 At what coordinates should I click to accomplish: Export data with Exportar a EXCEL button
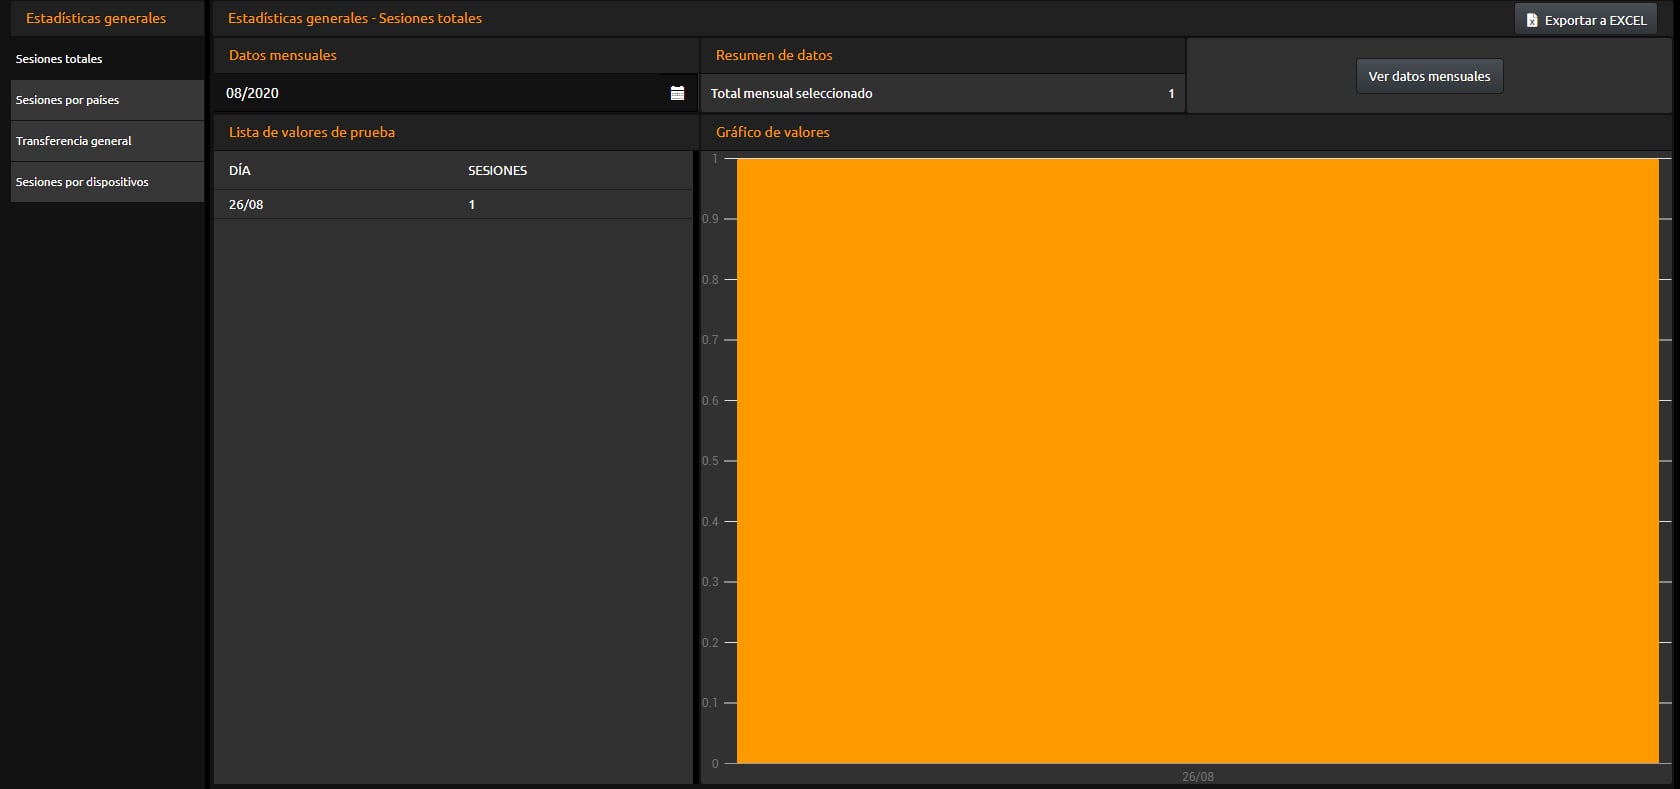coord(1586,20)
